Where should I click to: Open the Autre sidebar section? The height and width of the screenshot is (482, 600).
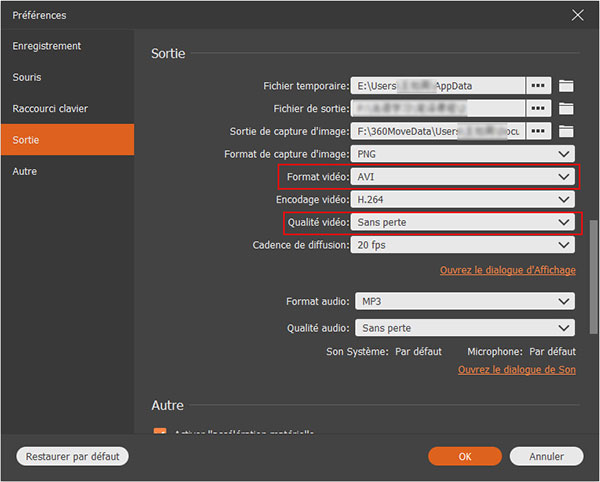click(68, 171)
